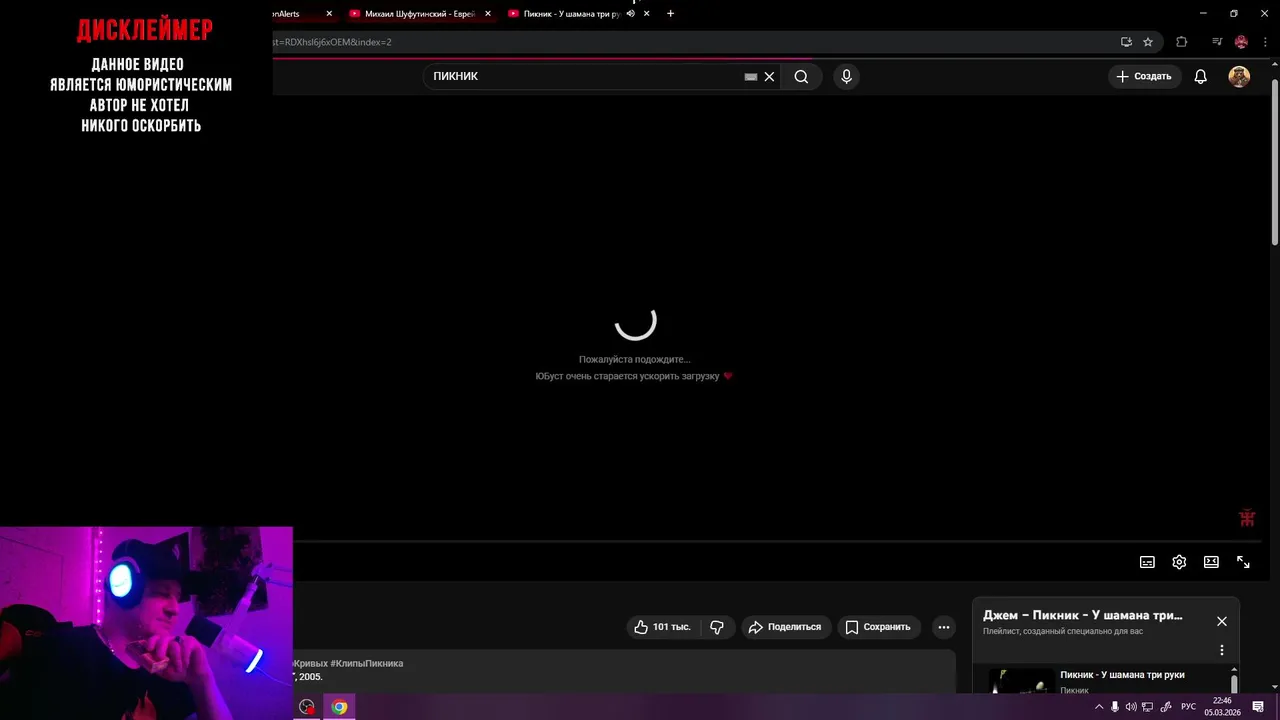Screen dimensions: 1280x720
Task: Toggle subtitles in the video player
Action: click(x=1147, y=562)
